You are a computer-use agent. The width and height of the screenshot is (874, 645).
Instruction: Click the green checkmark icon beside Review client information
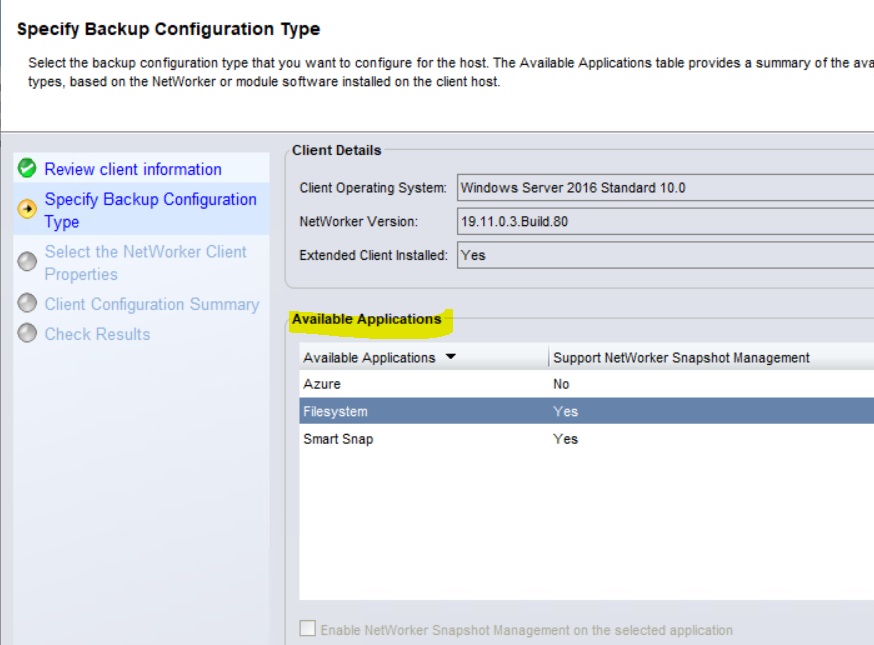click(x=27, y=169)
